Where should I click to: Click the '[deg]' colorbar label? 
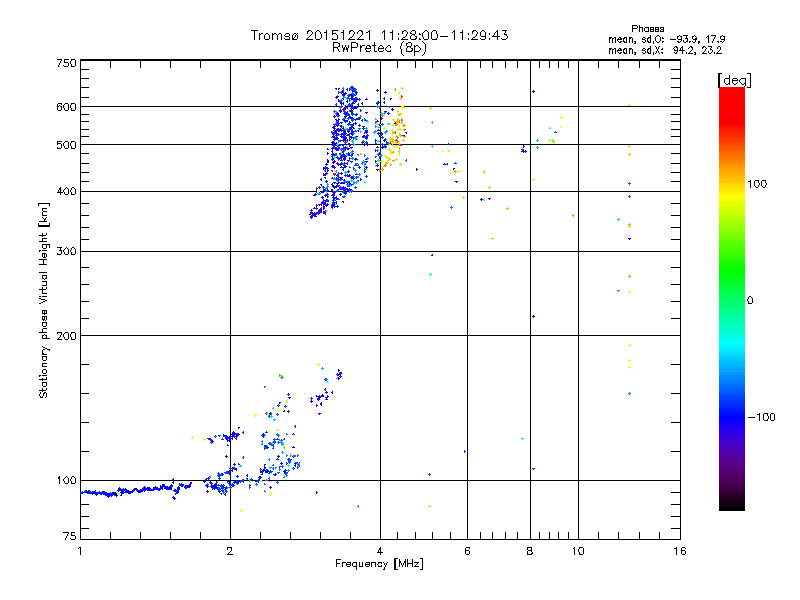pyautogui.click(x=734, y=80)
